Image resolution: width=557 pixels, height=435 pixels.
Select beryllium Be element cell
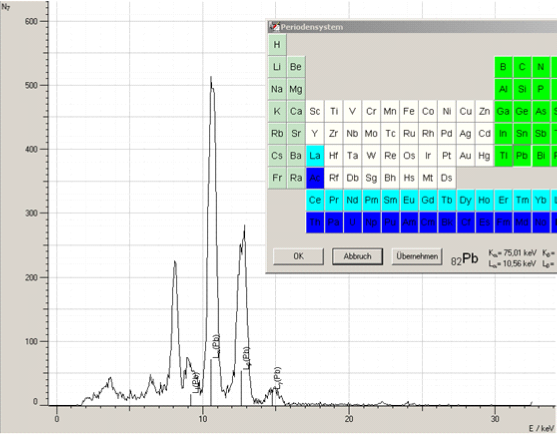[x=296, y=67]
